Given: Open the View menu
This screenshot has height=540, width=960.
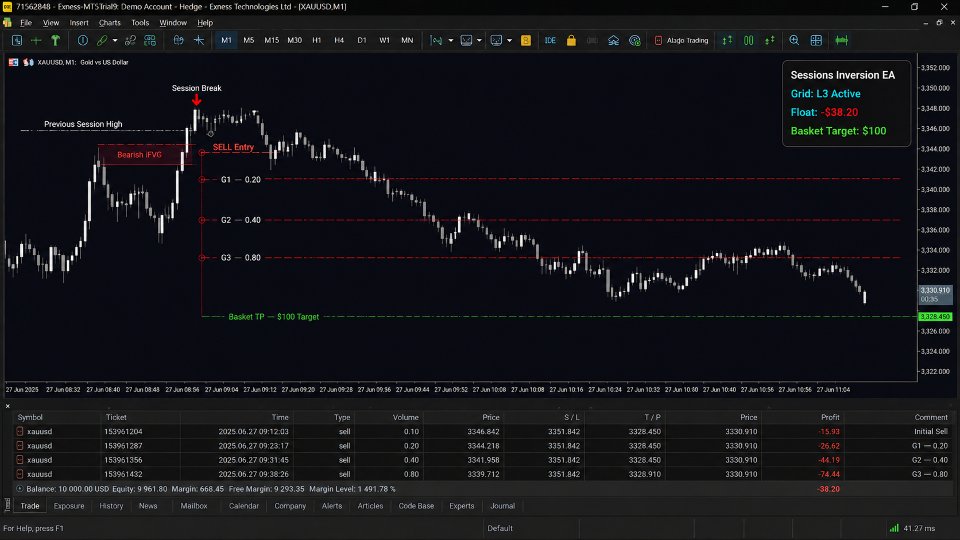Looking at the screenshot, I should click(51, 23).
